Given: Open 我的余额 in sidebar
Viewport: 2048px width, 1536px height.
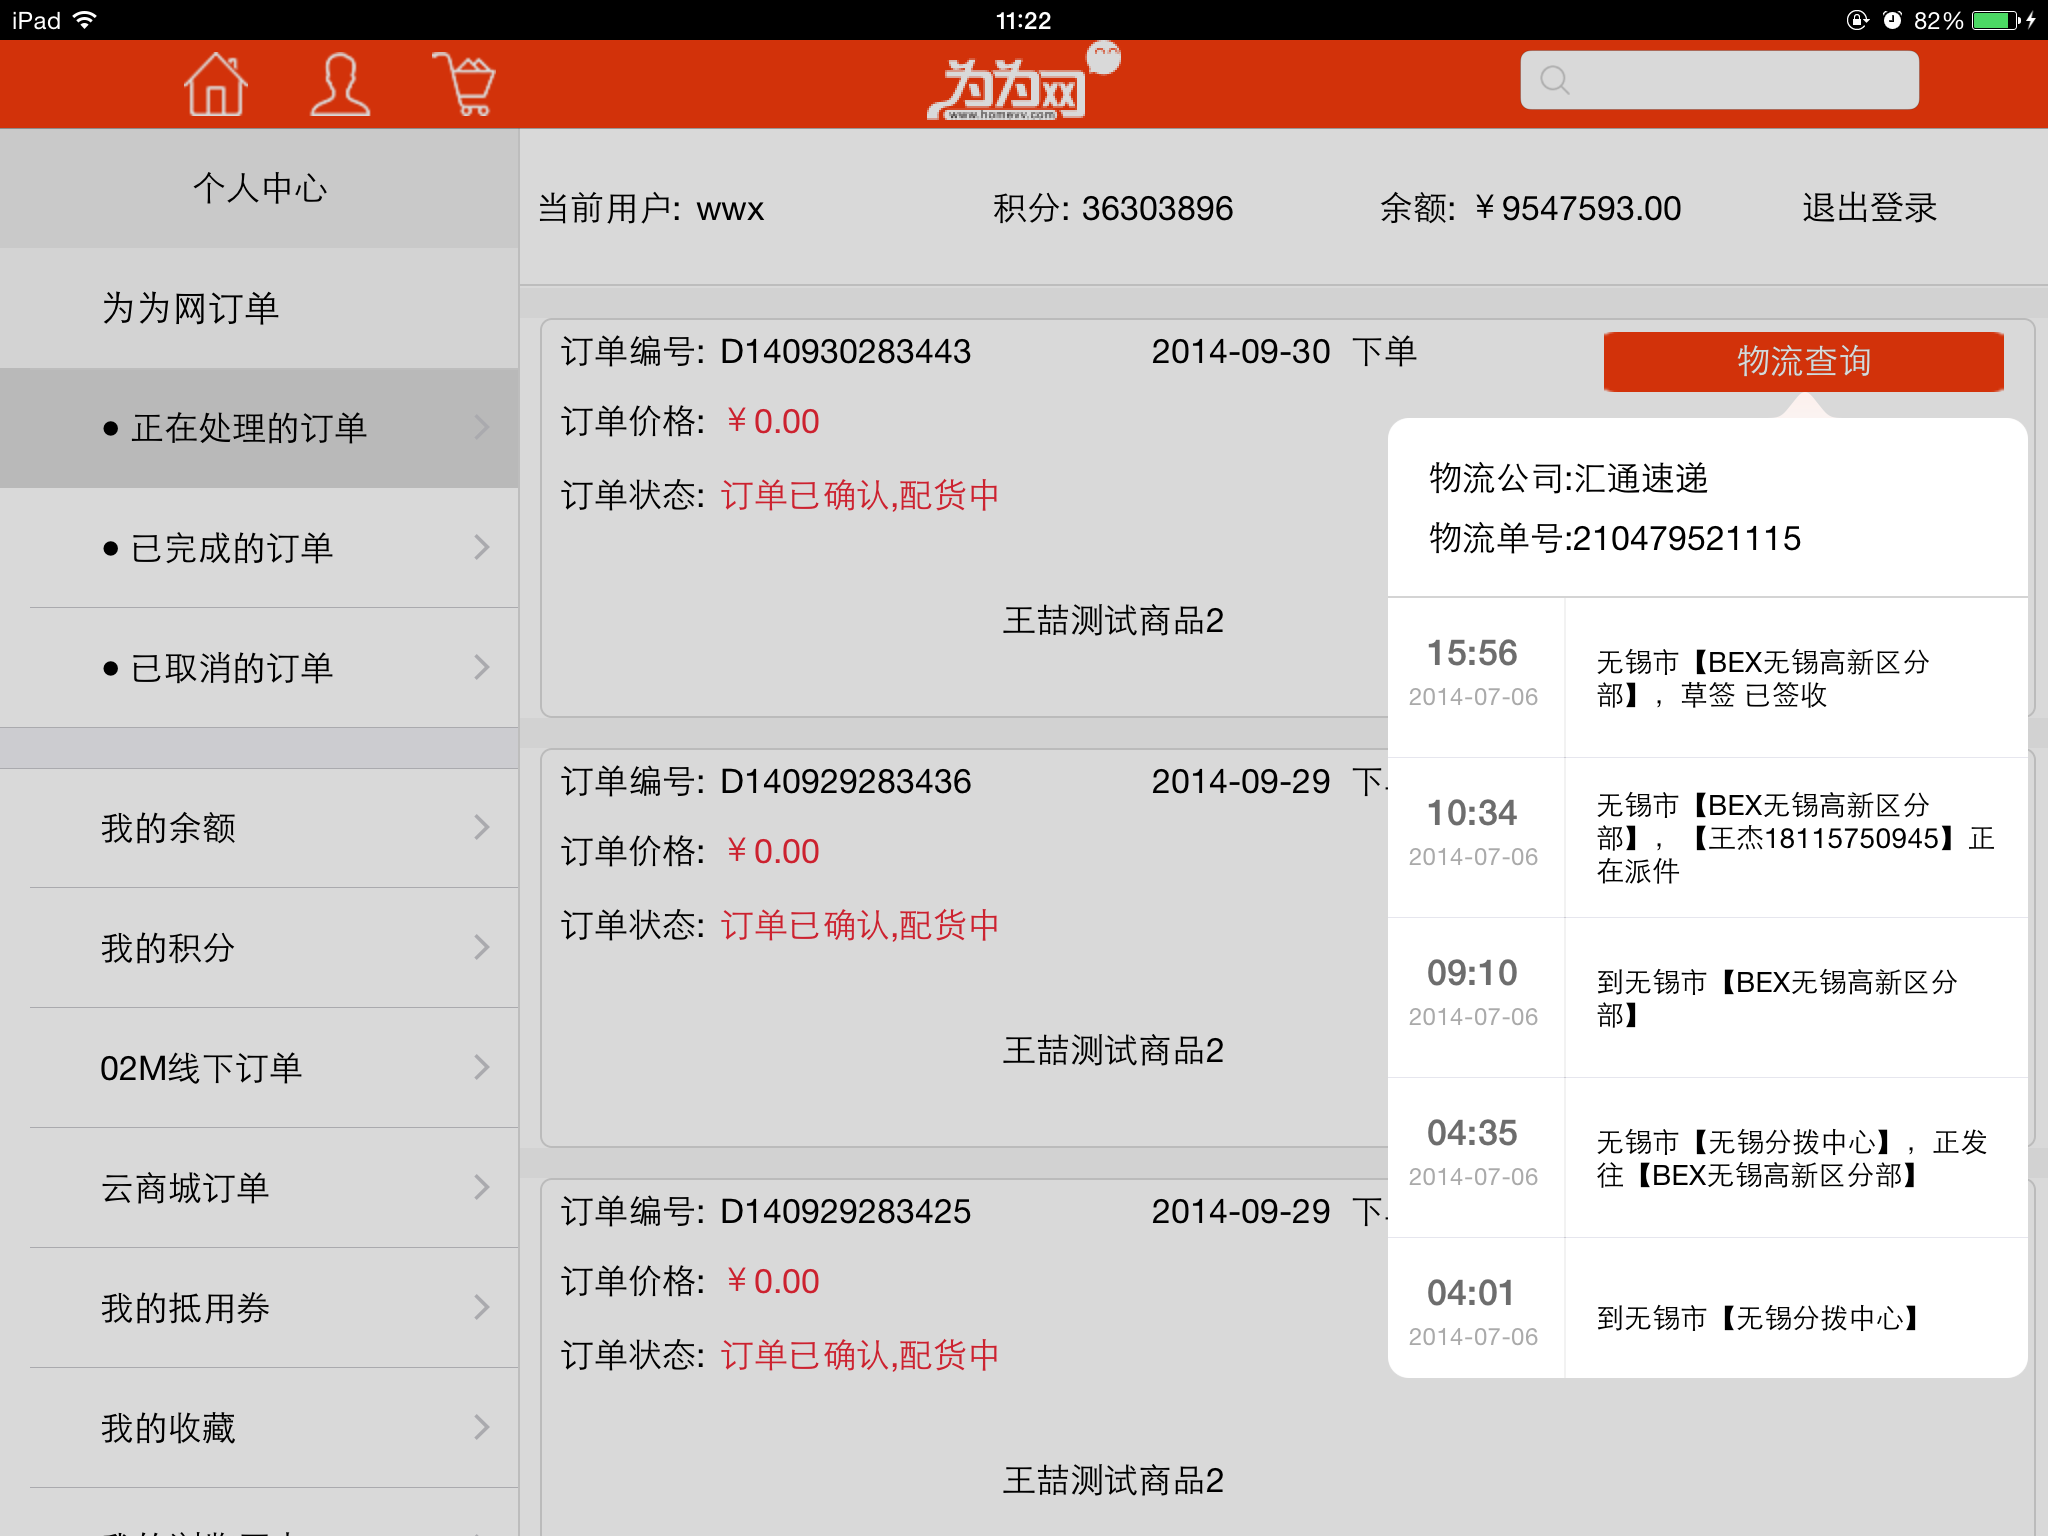Looking at the screenshot, I should [259, 828].
